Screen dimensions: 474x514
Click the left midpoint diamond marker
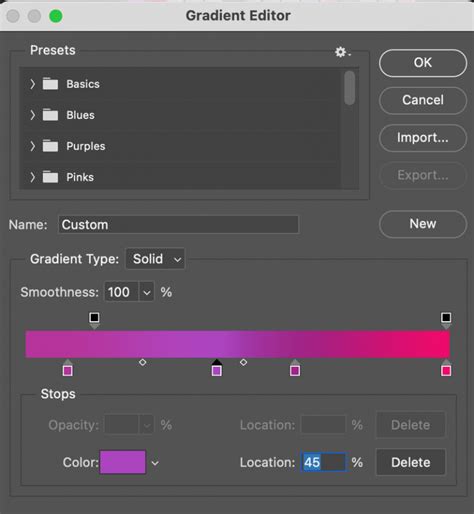point(143,362)
